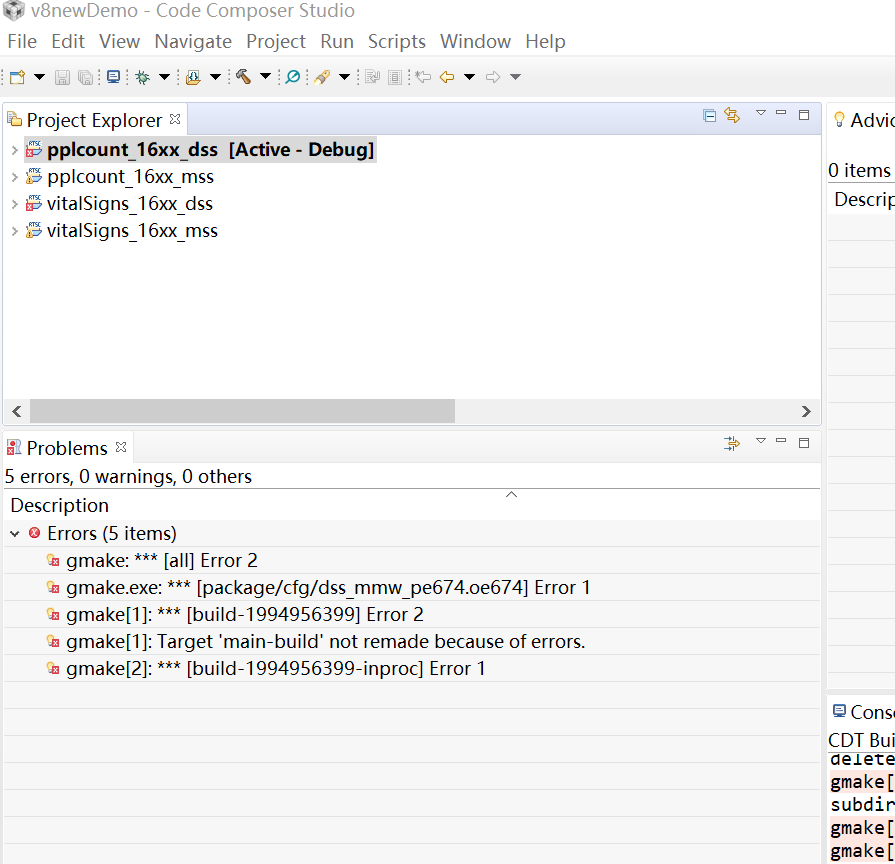This screenshot has height=864, width=895.
Task: Open the New wizard dropdown arrow
Action: click(x=39, y=77)
